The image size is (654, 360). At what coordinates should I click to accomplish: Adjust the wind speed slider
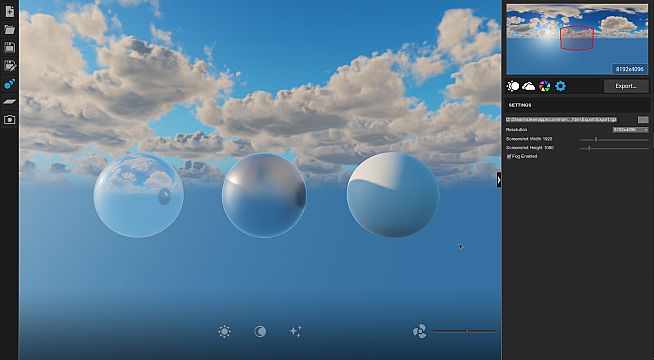click(x=465, y=331)
